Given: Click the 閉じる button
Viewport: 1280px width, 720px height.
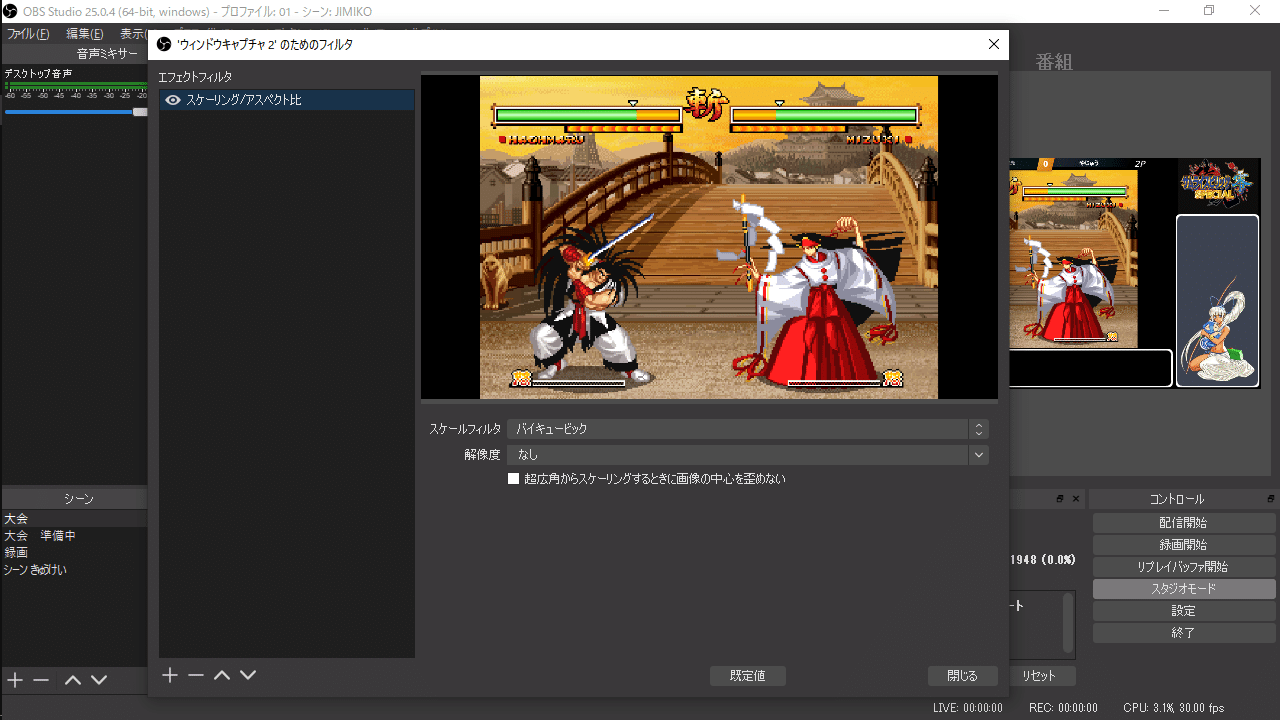Looking at the screenshot, I should [962, 676].
